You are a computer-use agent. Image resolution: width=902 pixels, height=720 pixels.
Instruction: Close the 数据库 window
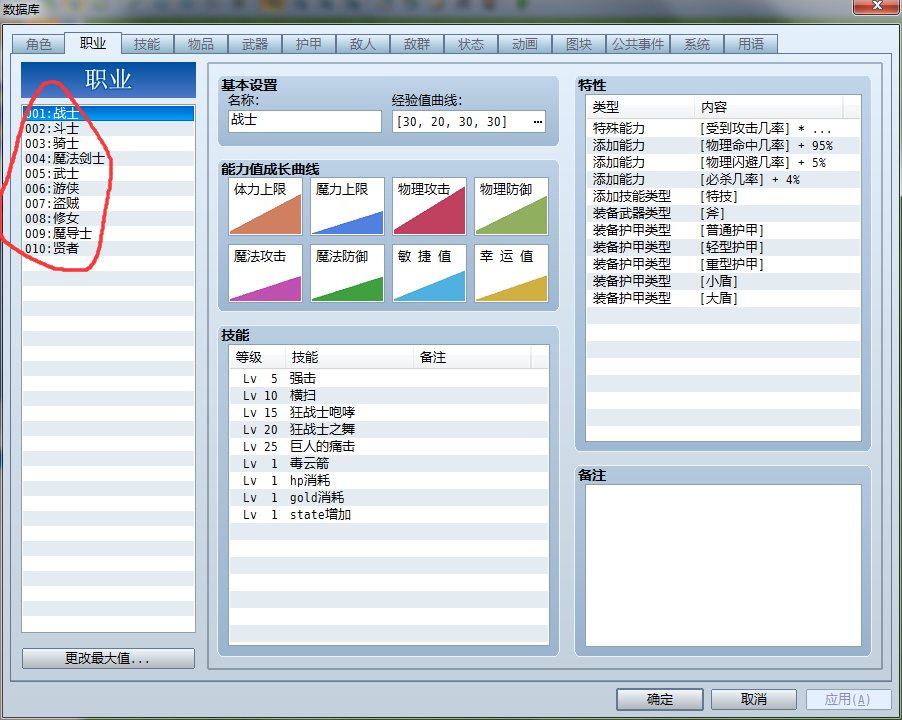tap(877, 6)
